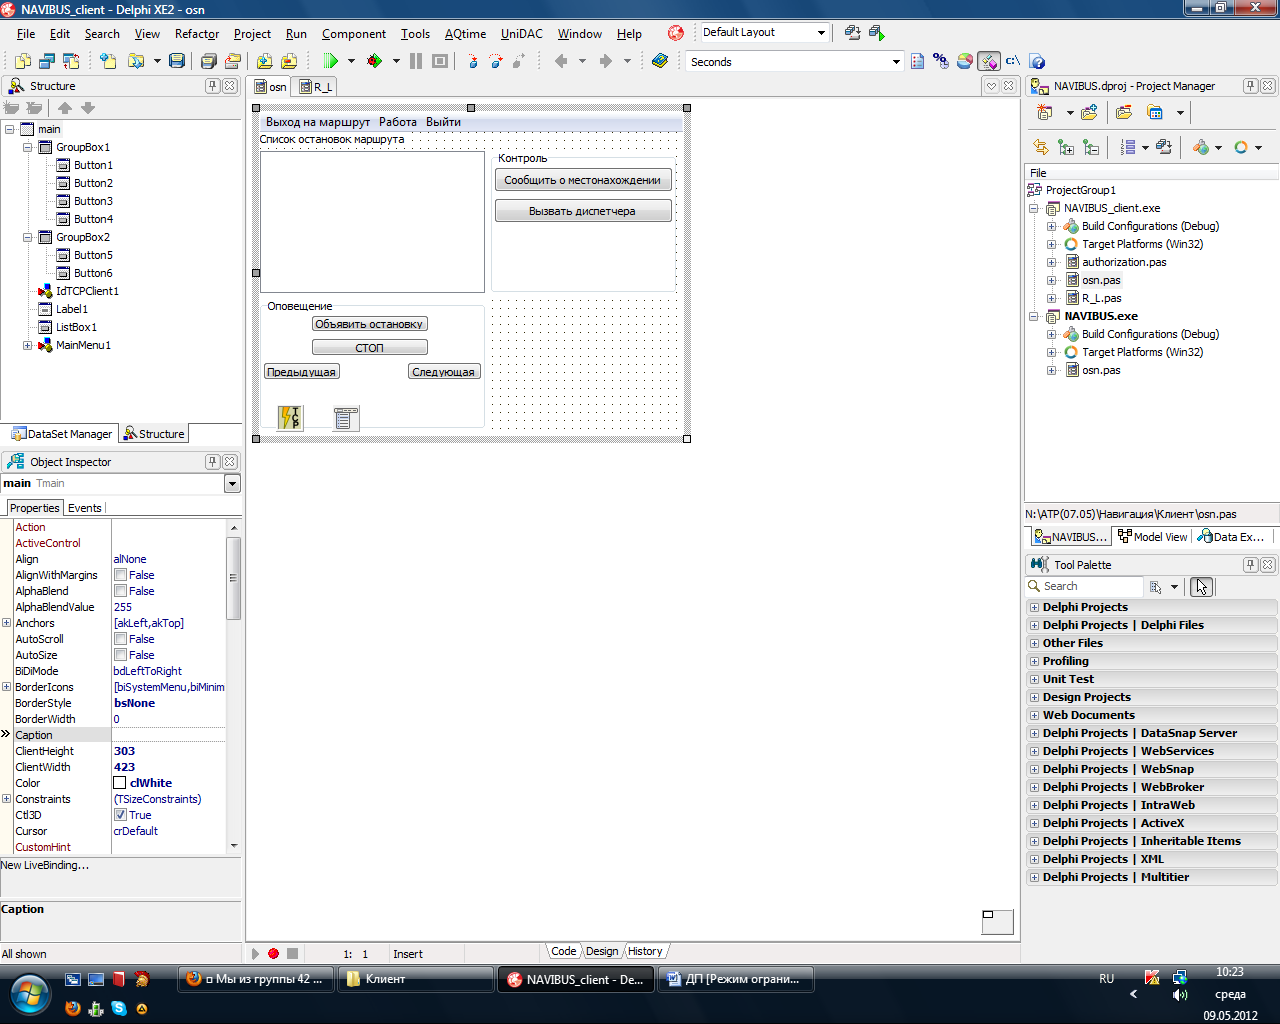The width and height of the screenshot is (1280, 1024).
Task: Click the AQtime percent counter icon
Action: pyautogui.click(x=941, y=61)
